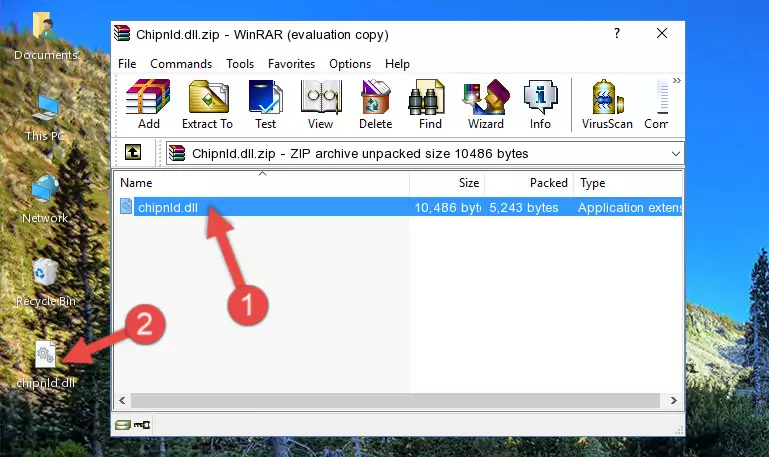Screen dimensions: 769x457
Task: Start VirusScan on the archive
Action: tap(607, 104)
